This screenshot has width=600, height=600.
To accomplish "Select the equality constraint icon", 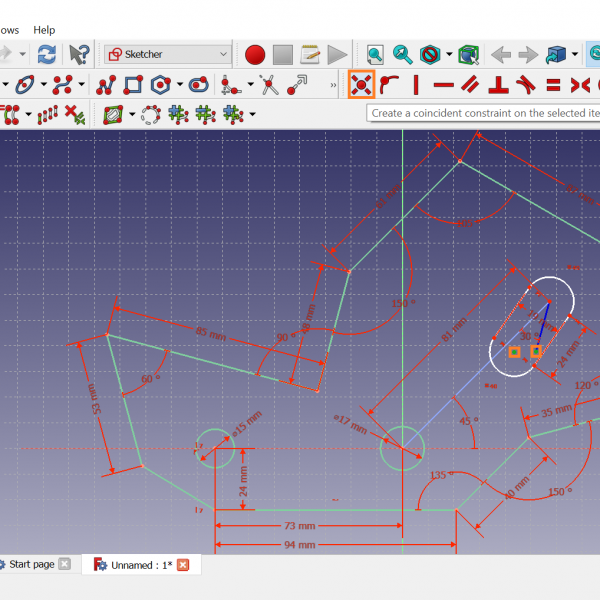I will [552, 85].
